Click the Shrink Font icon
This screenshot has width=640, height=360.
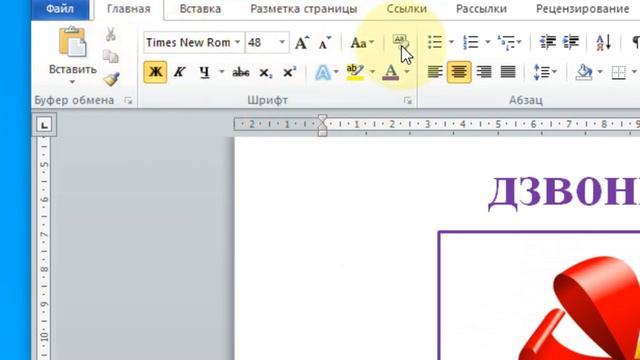click(325, 42)
